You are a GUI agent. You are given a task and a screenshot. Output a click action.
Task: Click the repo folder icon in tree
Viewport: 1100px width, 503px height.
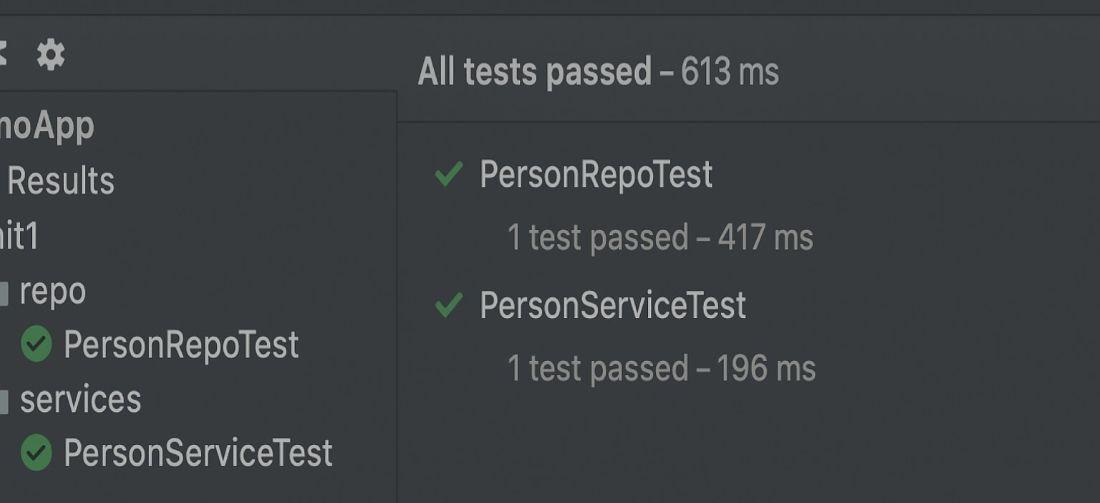[x=4, y=294]
